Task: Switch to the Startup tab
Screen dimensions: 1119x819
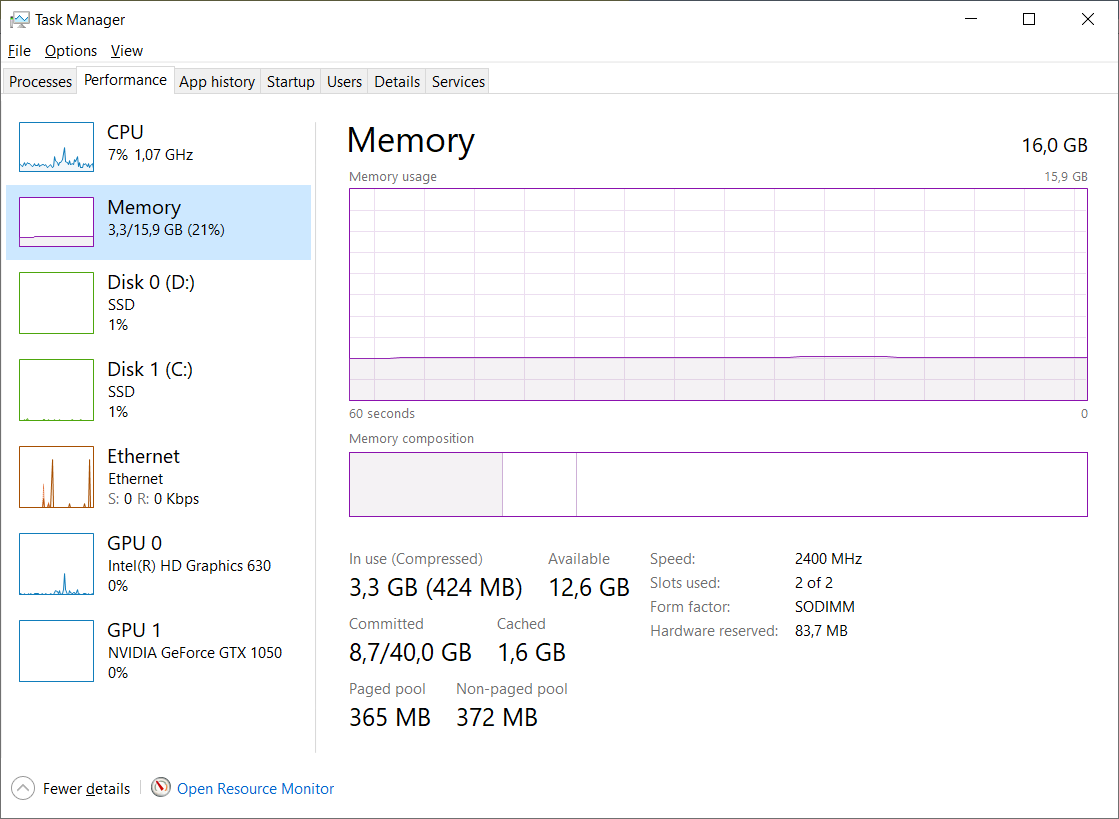Action: (x=290, y=81)
